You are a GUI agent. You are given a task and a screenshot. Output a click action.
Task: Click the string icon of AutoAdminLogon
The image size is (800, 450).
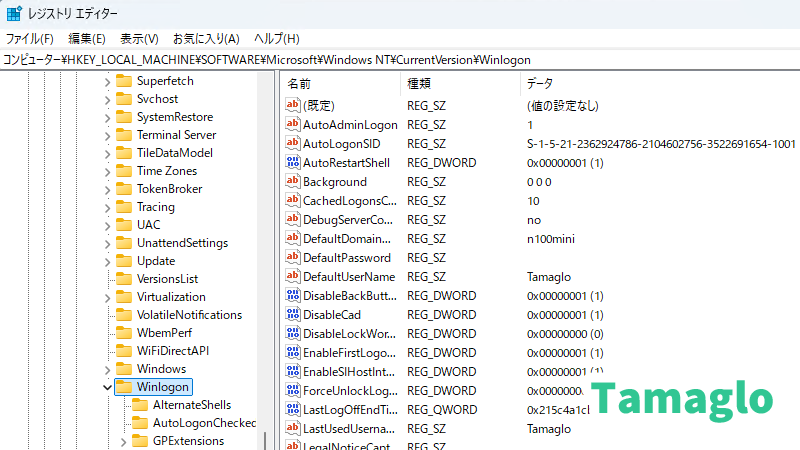292,124
